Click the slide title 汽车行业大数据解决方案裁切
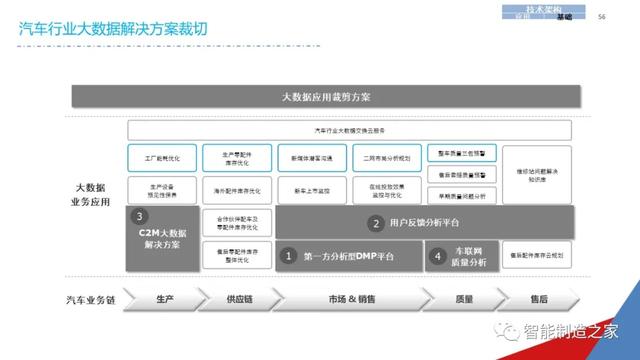 pos(113,29)
